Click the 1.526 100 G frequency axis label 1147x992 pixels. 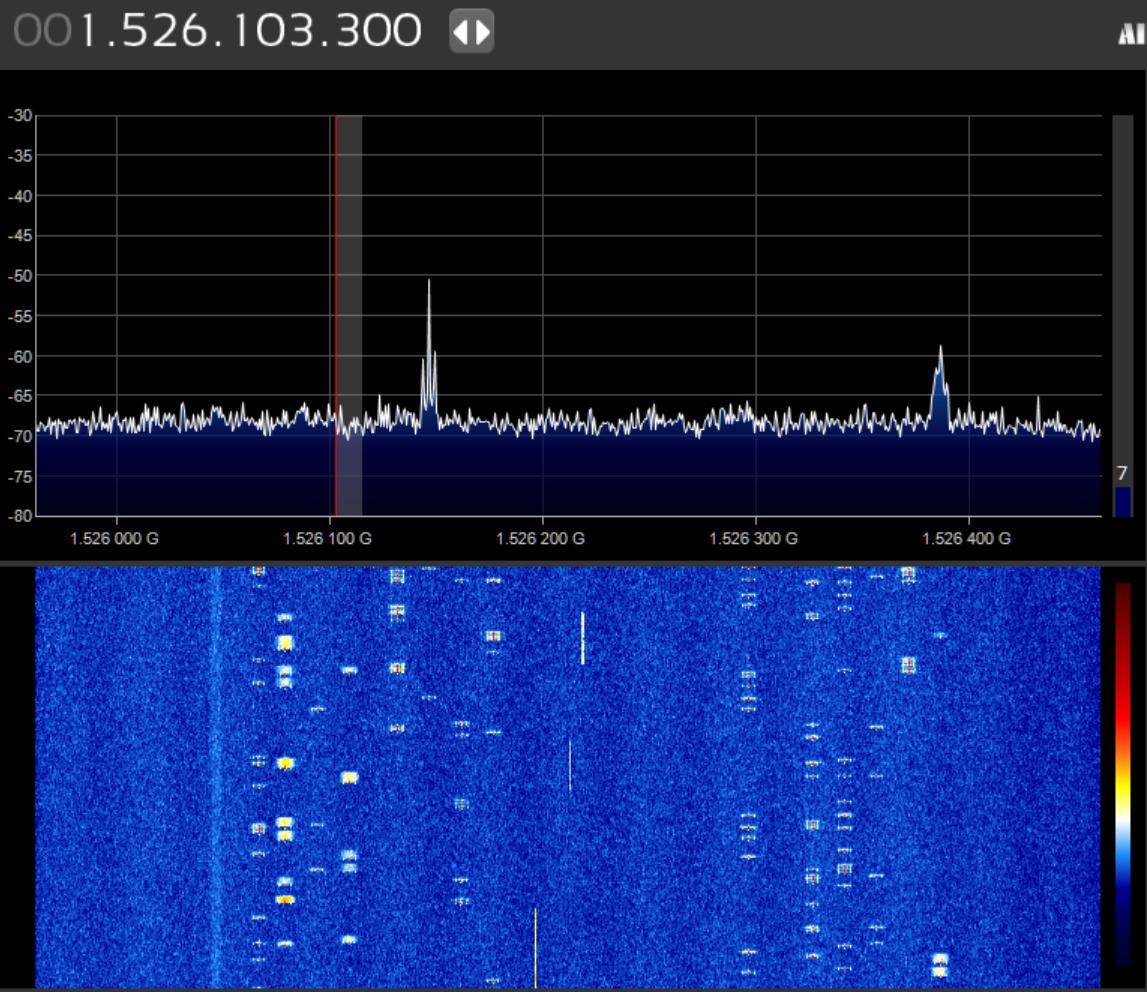pyautogui.click(x=327, y=538)
